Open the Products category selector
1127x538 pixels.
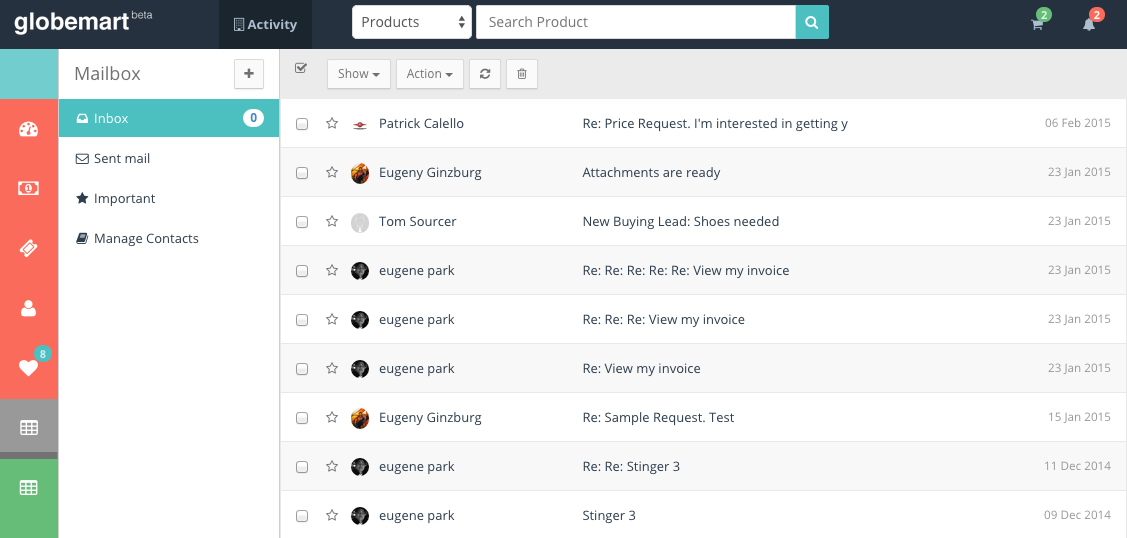click(x=412, y=22)
